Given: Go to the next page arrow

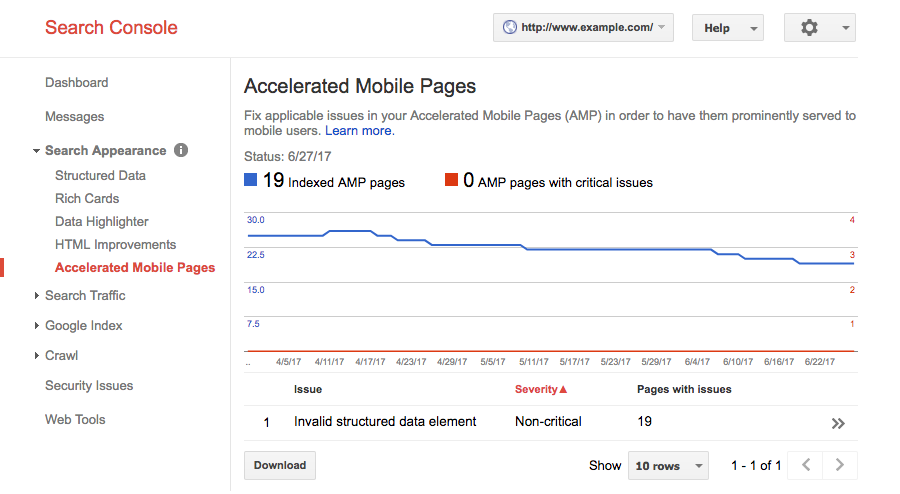Looking at the screenshot, I should pos(840,465).
